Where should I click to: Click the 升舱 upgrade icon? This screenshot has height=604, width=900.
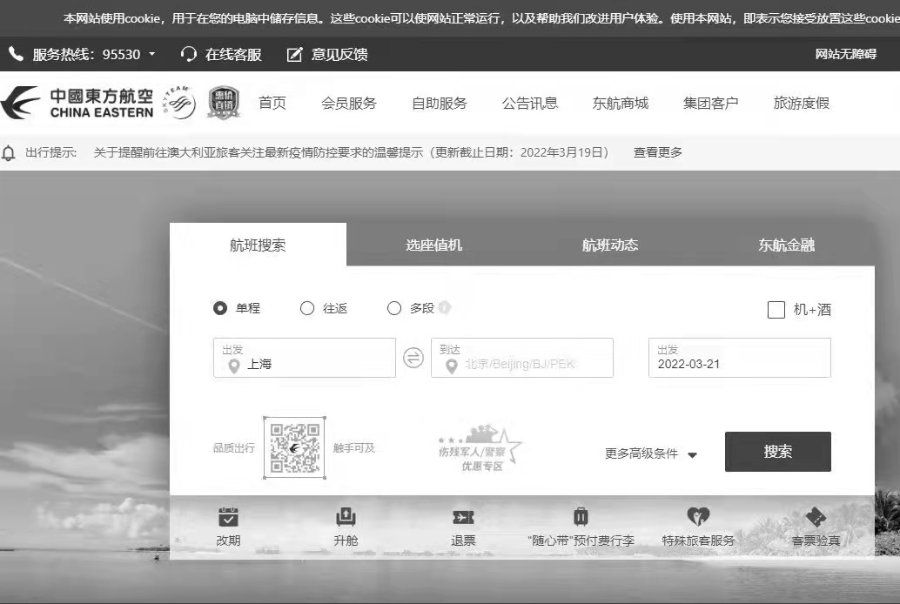346,518
